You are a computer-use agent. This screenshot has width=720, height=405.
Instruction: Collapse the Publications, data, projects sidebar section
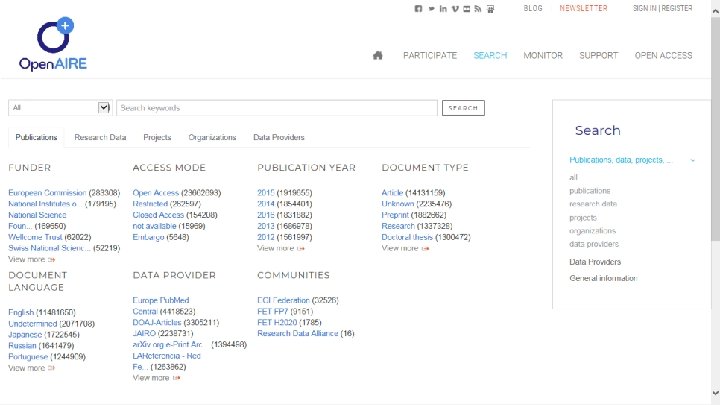692,160
